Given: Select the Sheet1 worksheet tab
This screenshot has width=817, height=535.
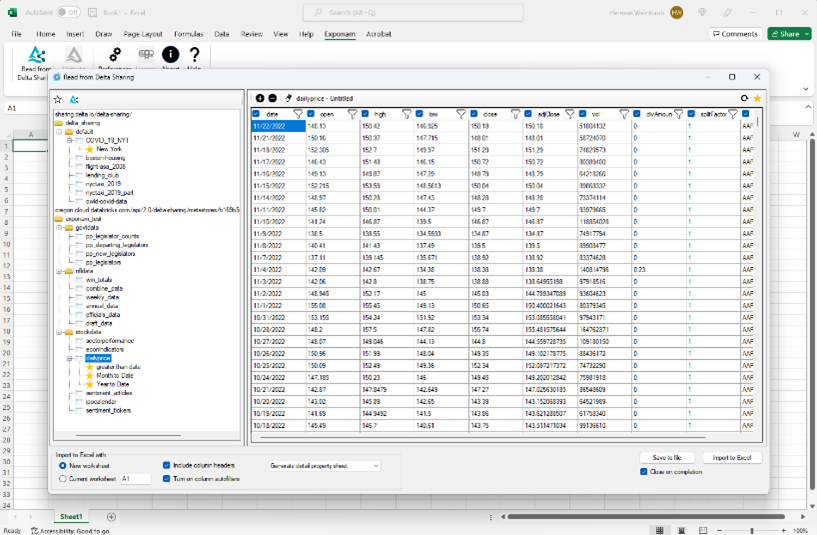Looking at the screenshot, I should coord(71,516).
